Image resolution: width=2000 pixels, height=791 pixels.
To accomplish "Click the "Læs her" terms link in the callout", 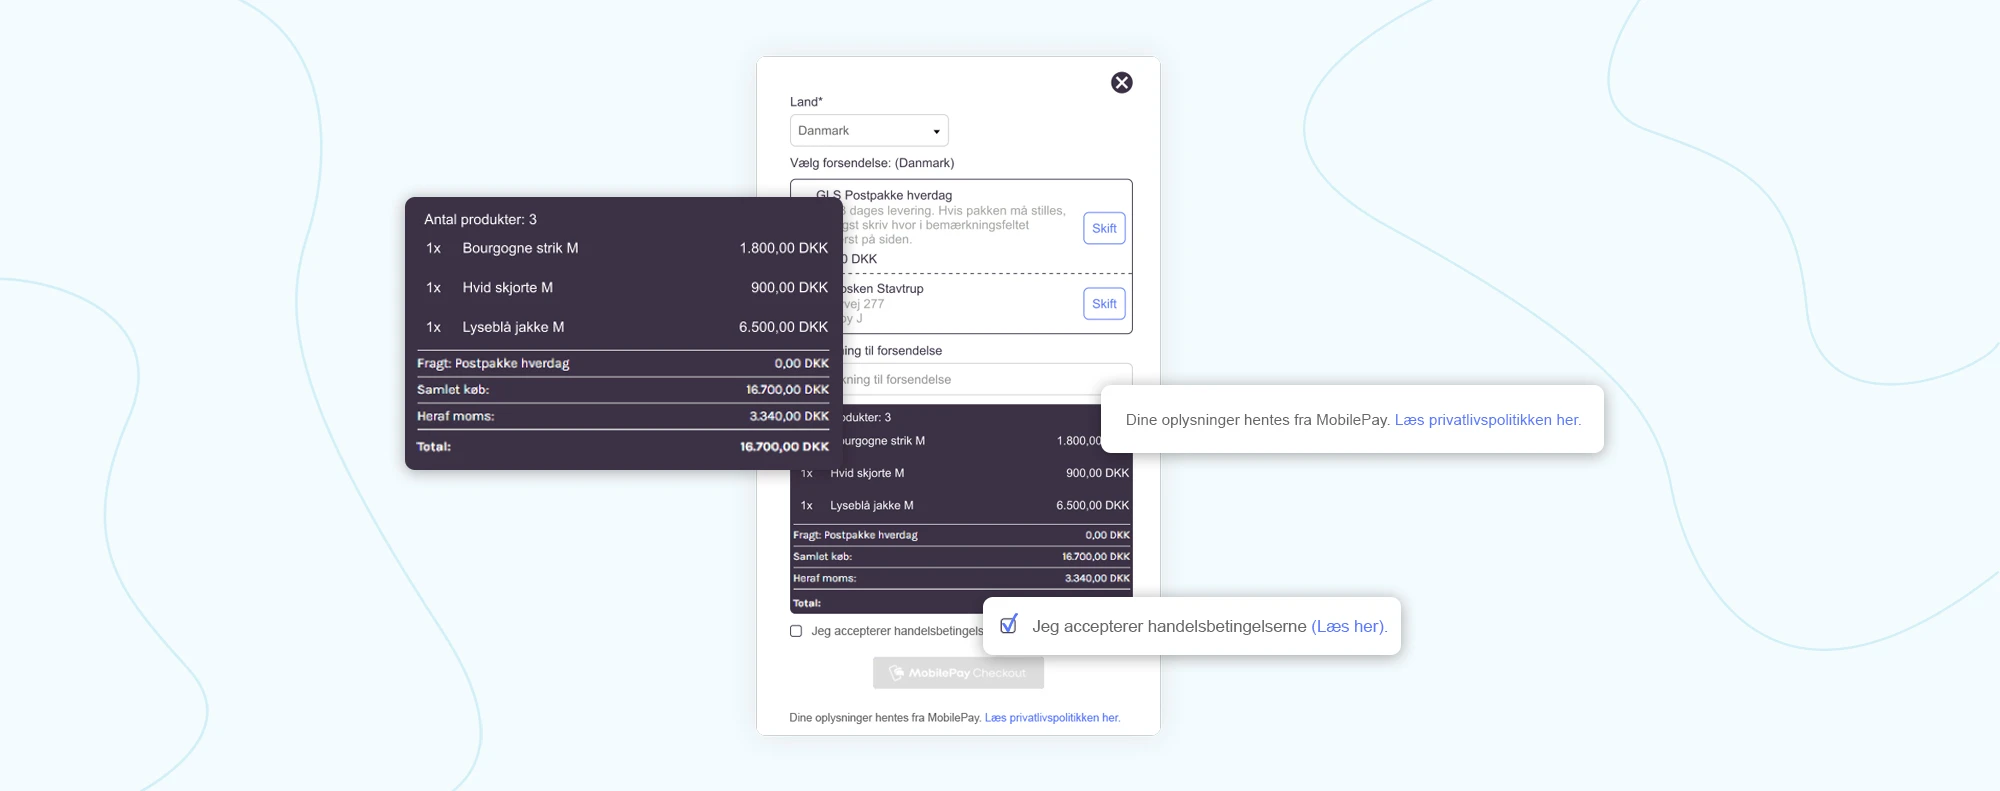I will pos(1348,627).
